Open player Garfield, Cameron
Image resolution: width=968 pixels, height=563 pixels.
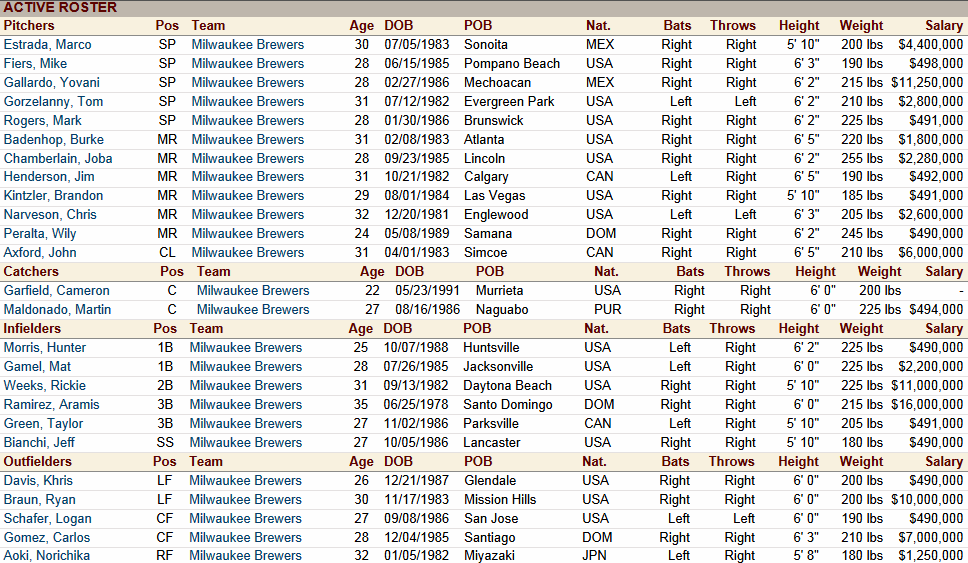tap(57, 291)
